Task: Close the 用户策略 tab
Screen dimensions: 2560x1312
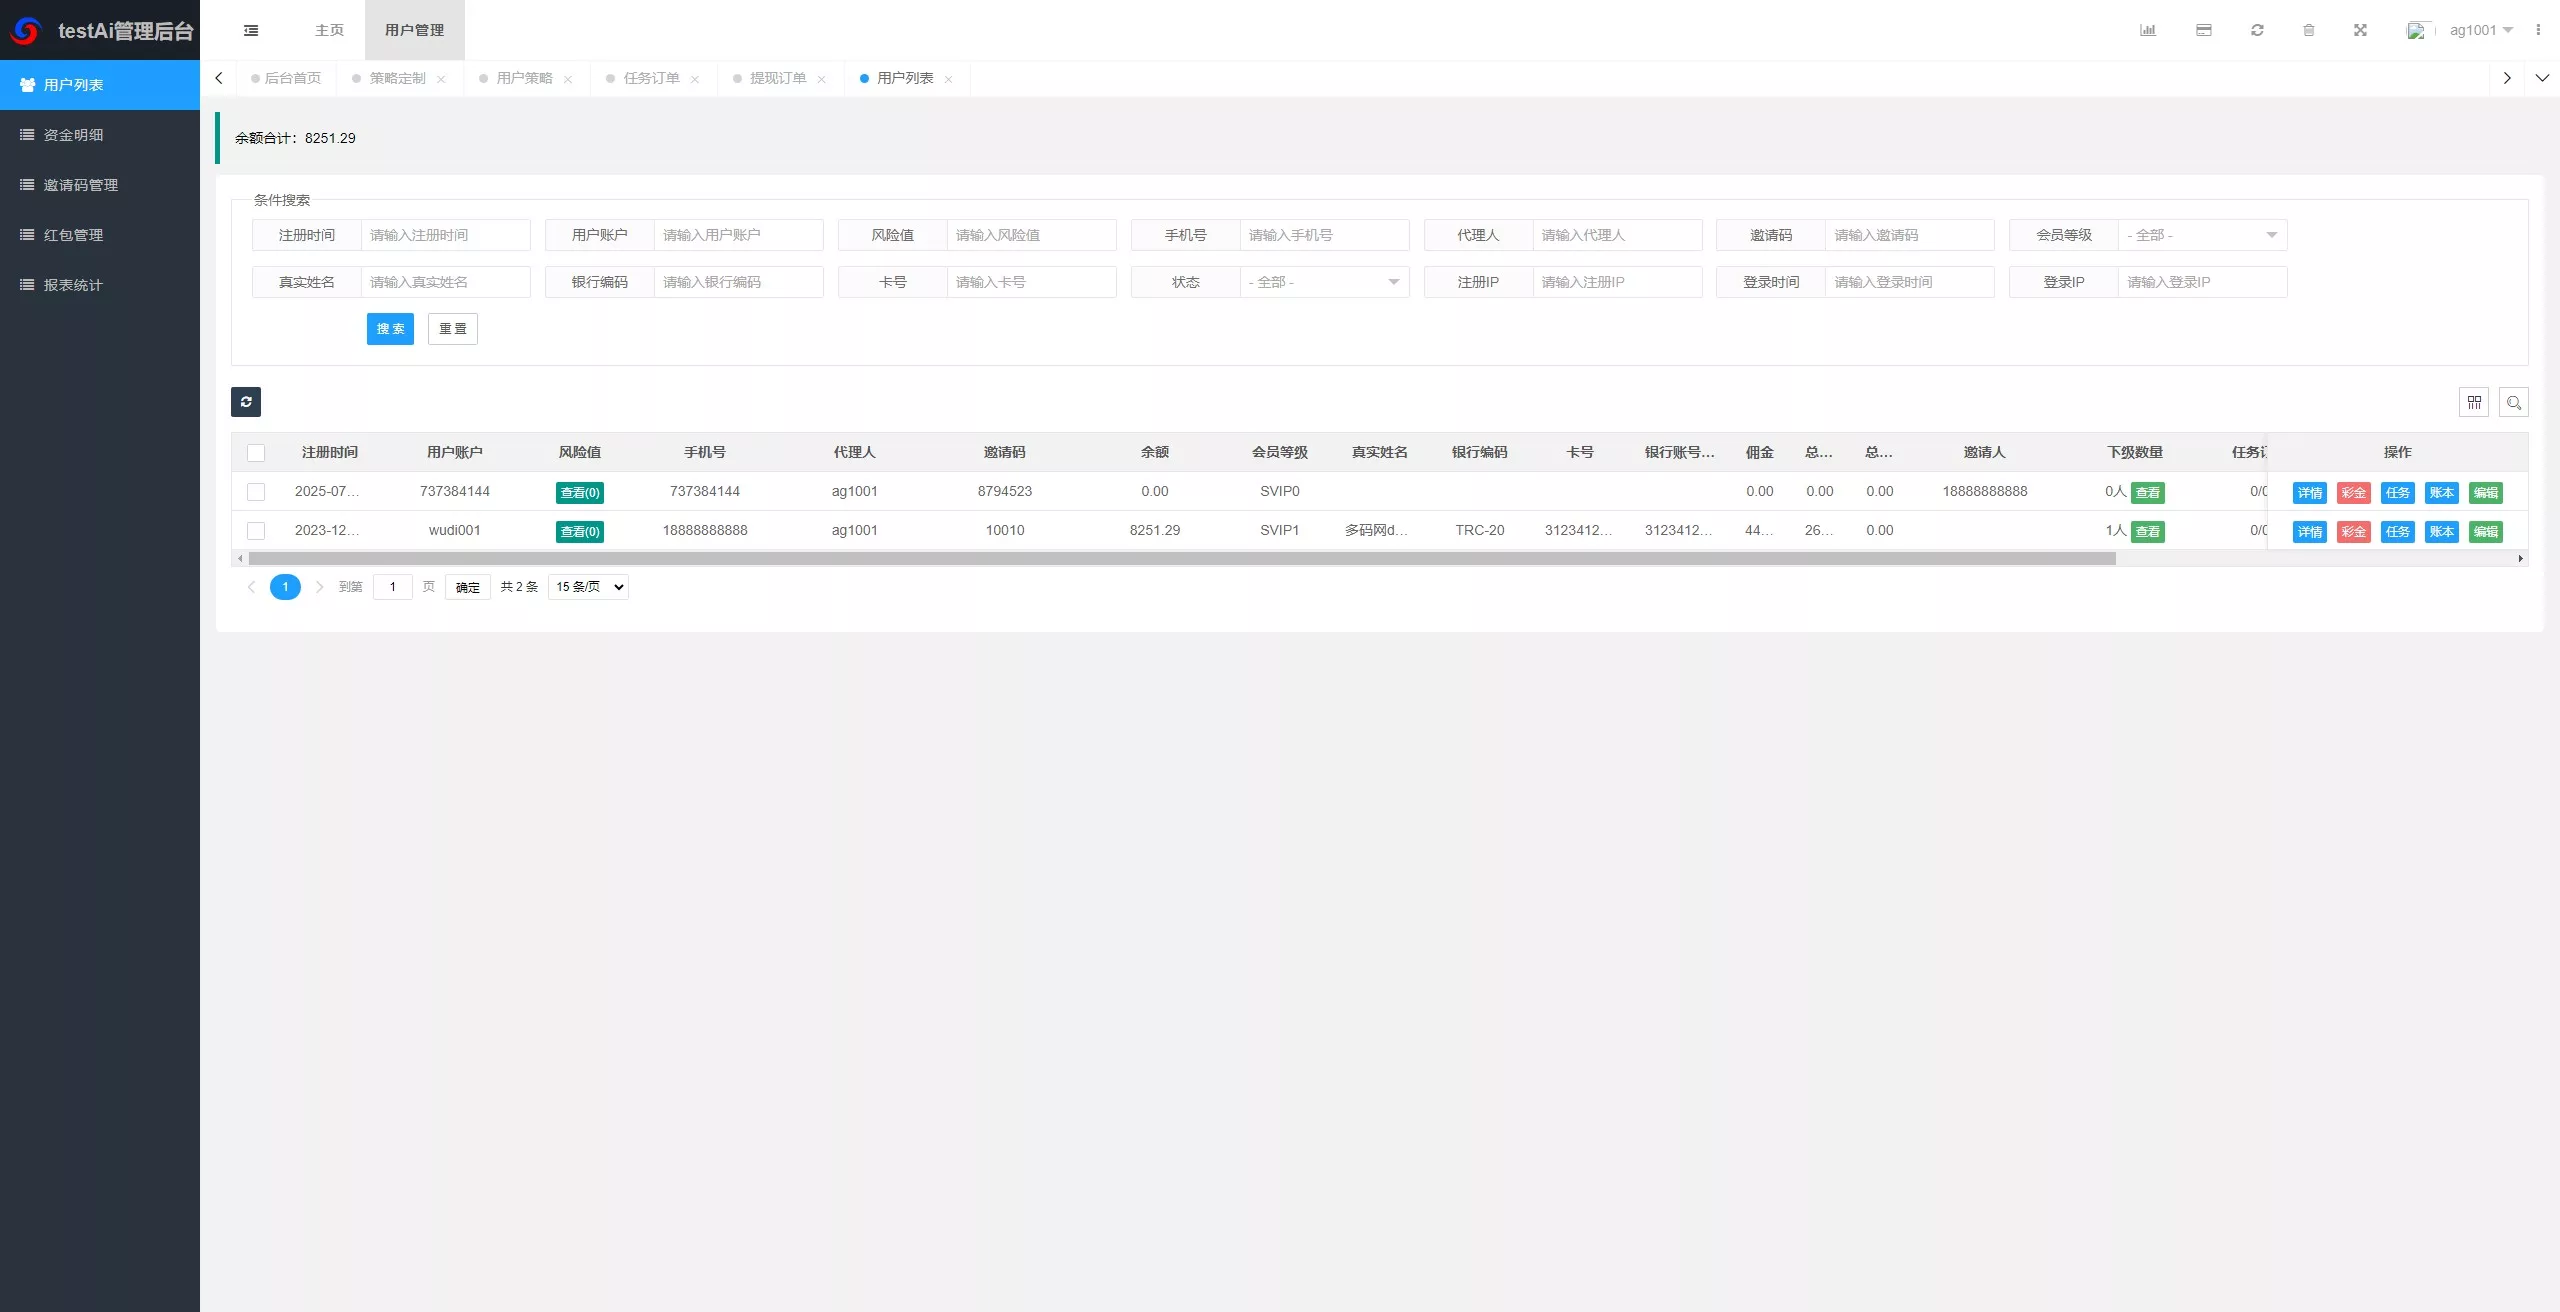Action: click(x=568, y=79)
